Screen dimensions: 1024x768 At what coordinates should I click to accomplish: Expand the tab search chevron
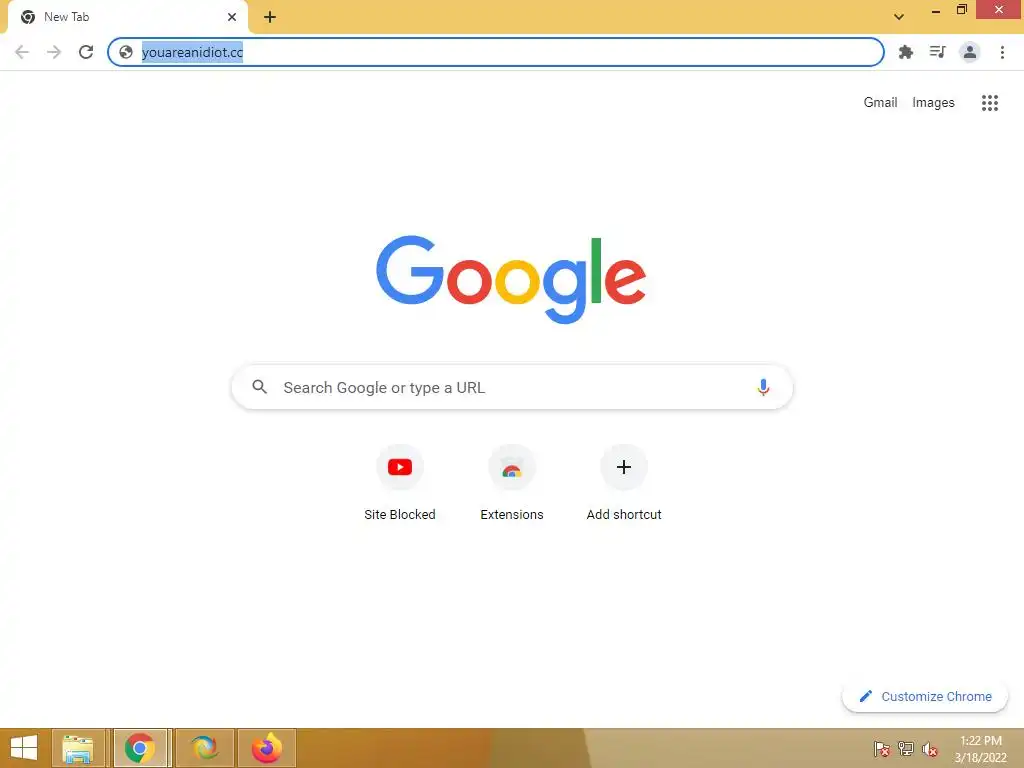[x=899, y=17]
